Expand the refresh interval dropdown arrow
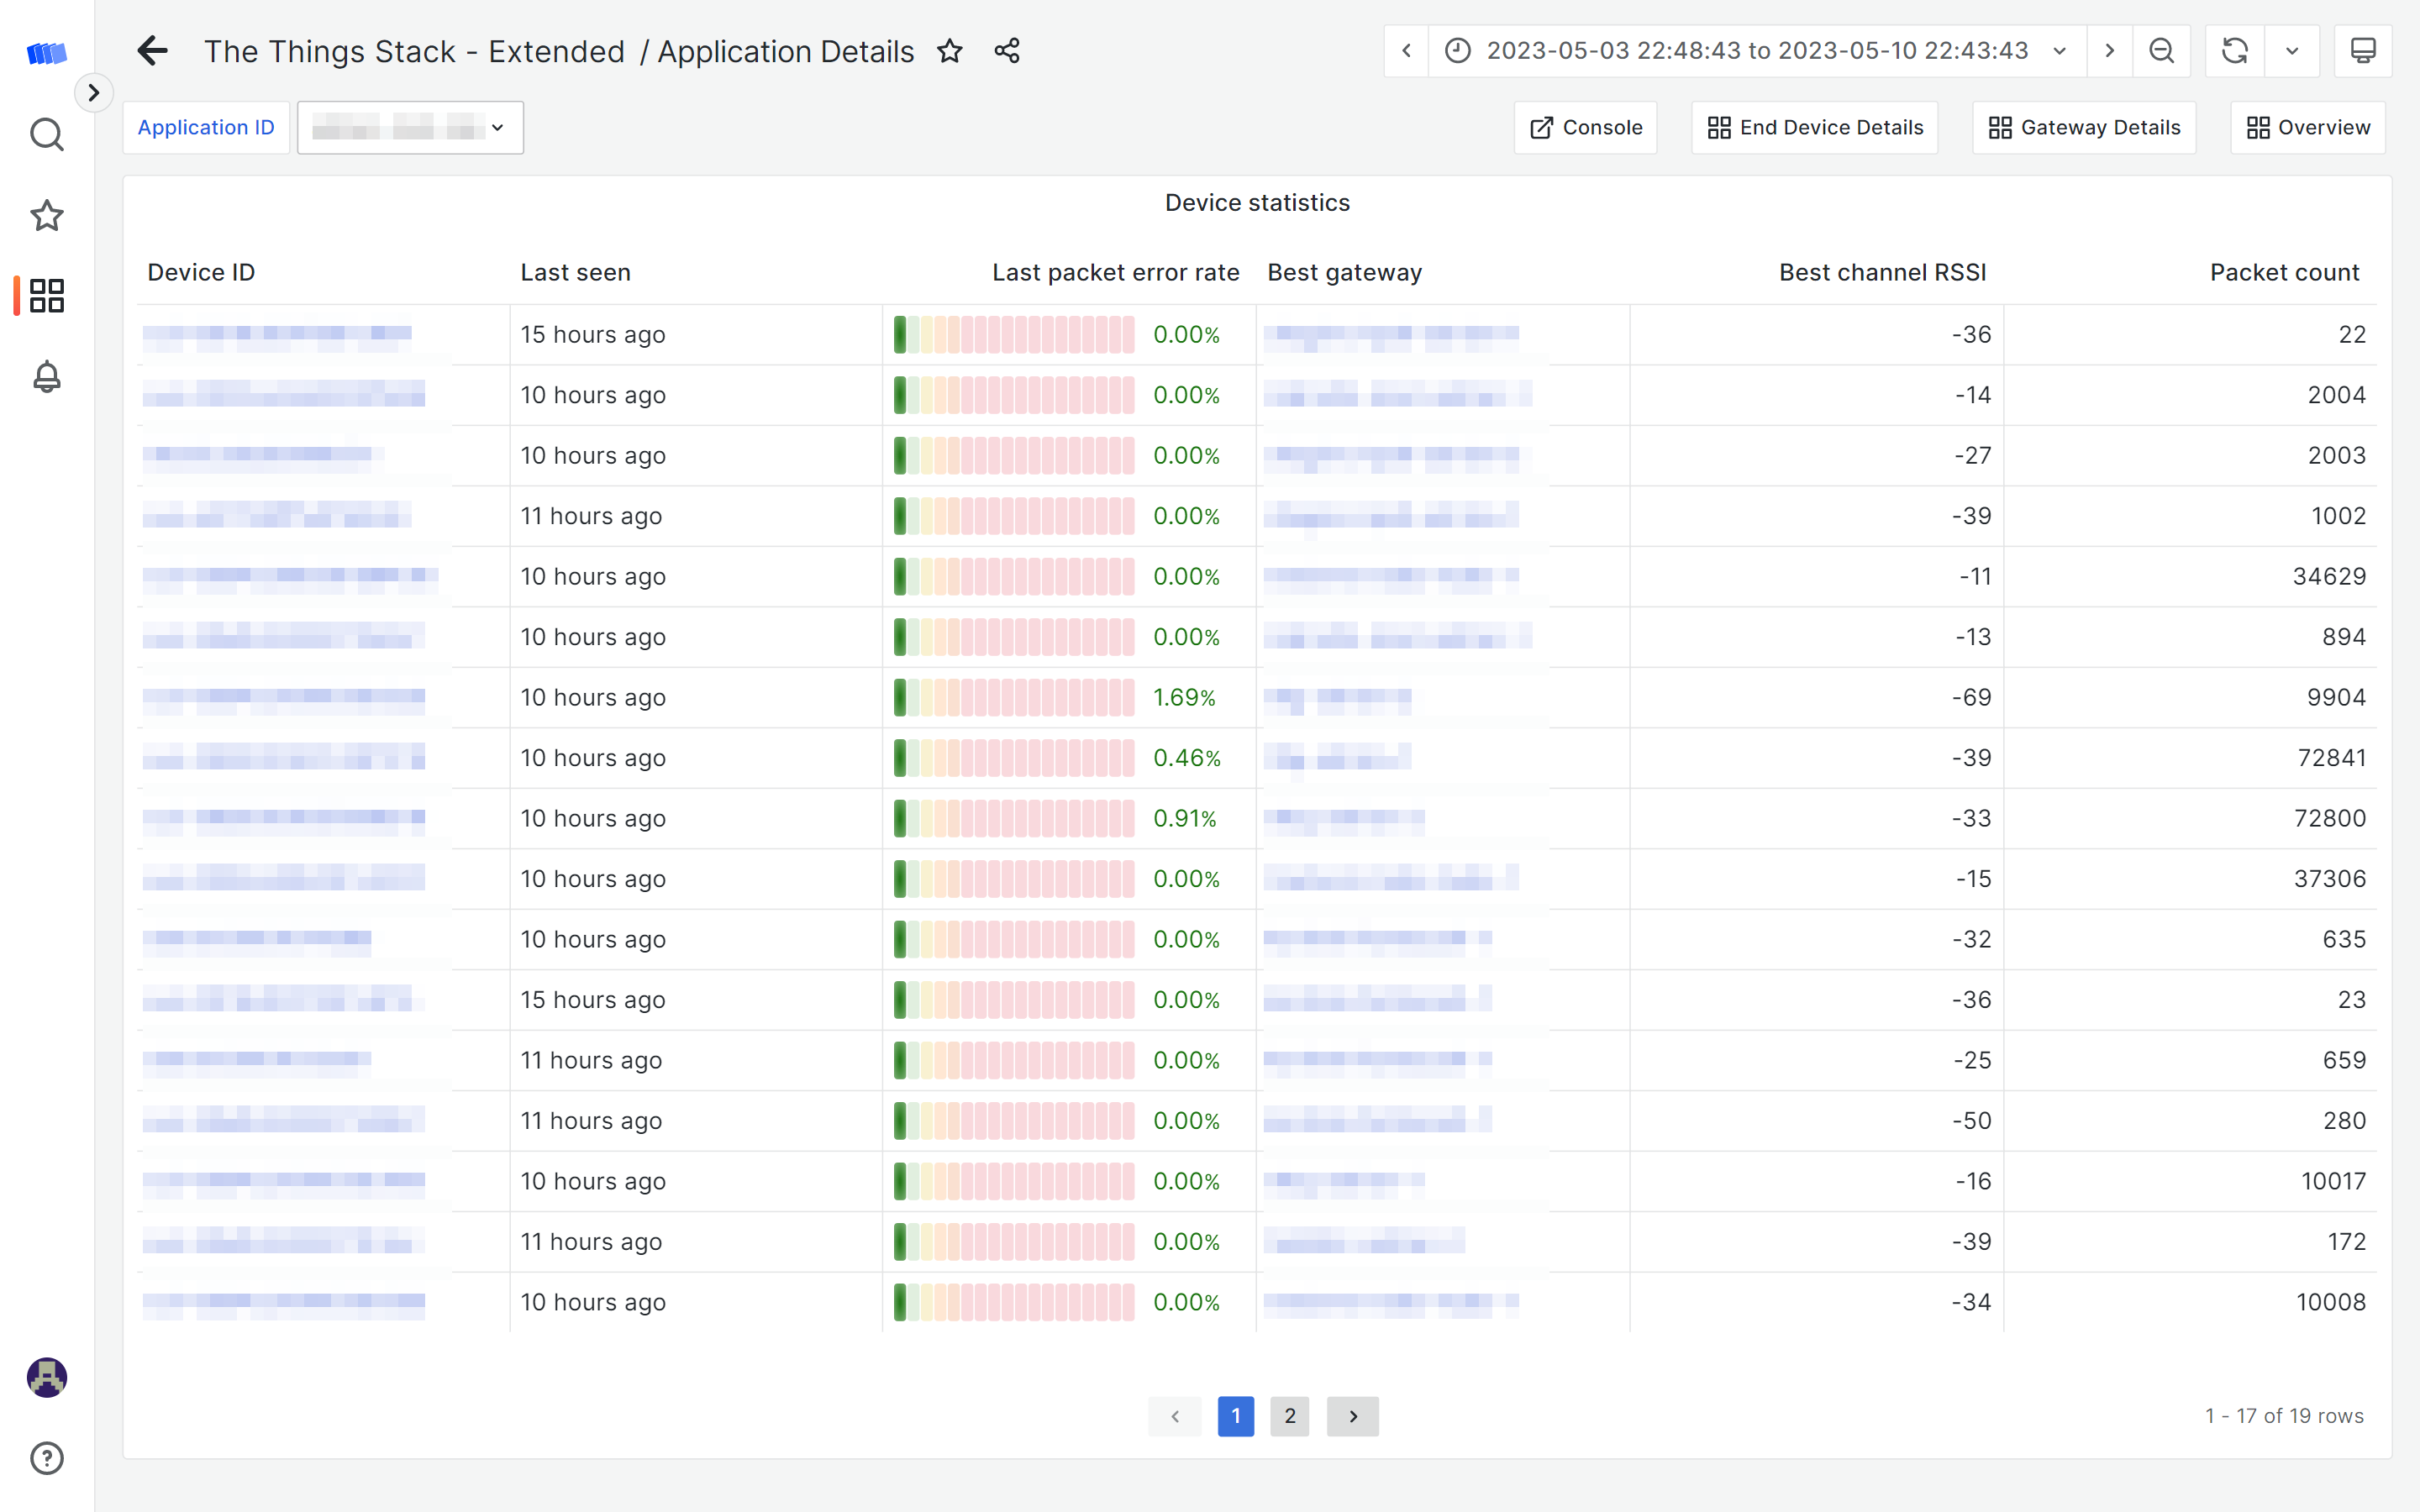Image resolution: width=2420 pixels, height=1512 pixels. [2292, 51]
